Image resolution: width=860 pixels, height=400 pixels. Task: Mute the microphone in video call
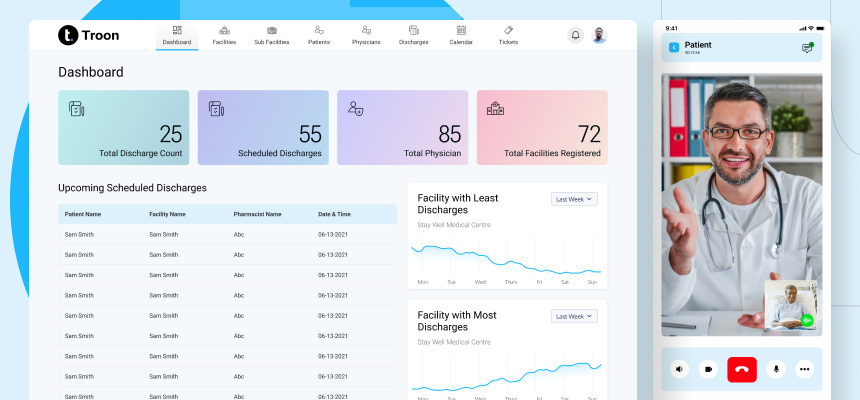click(775, 369)
